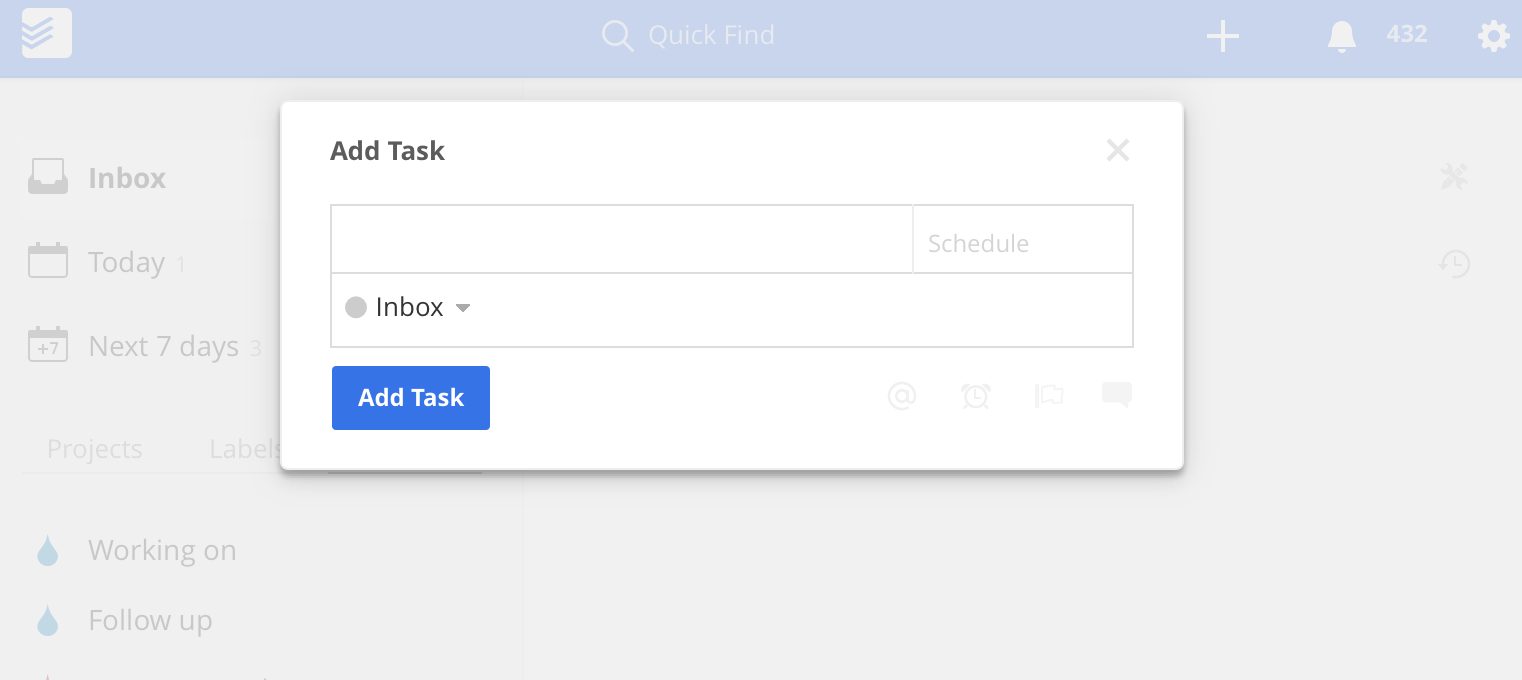The width and height of the screenshot is (1522, 680).
Task: Click the activity history icon on the right
Action: click(x=1455, y=264)
